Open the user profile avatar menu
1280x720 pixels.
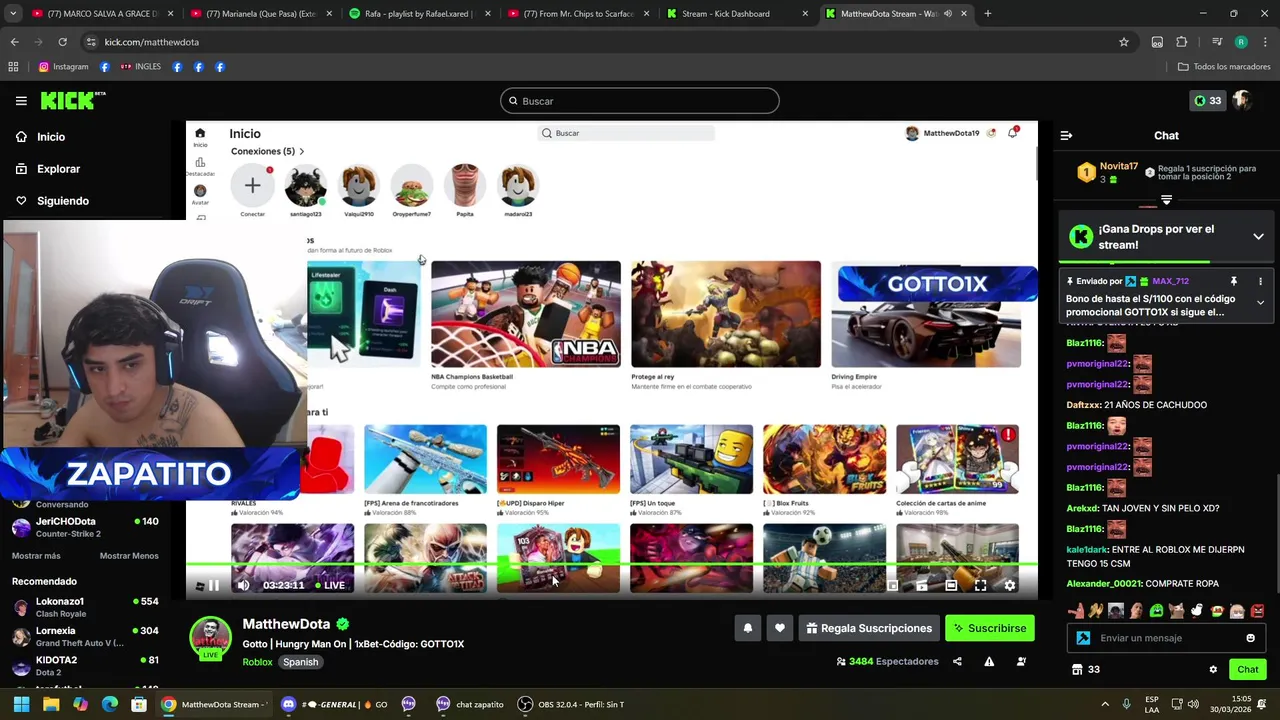coord(1242,101)
